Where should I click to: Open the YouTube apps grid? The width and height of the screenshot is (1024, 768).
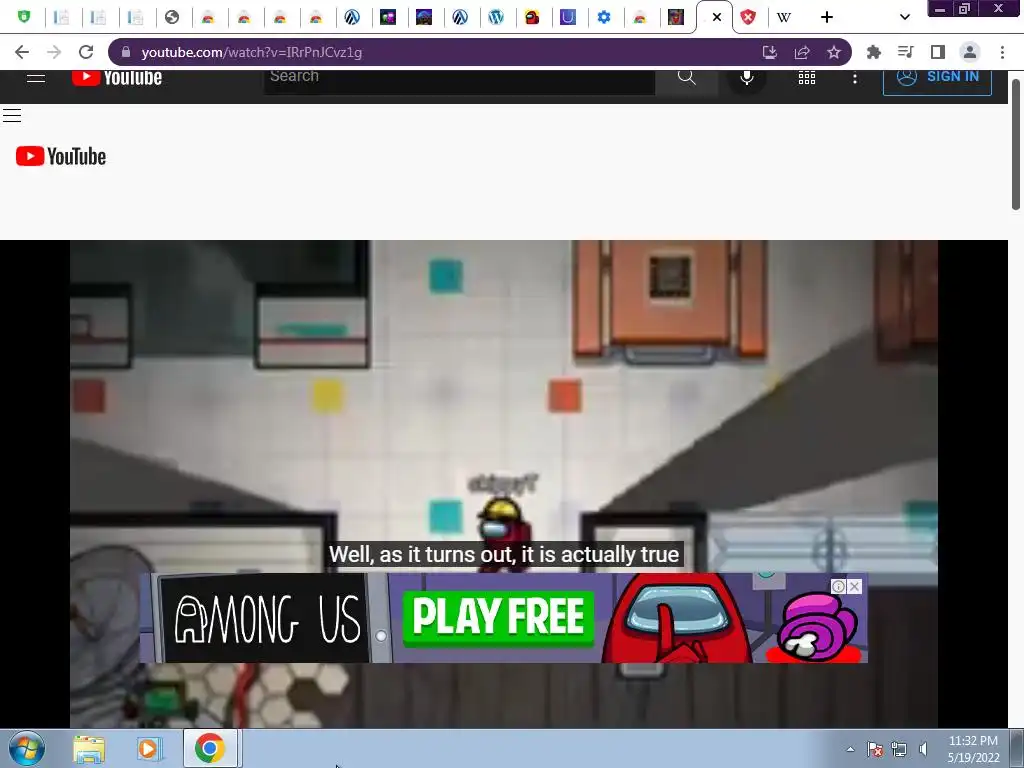point(807,78)
